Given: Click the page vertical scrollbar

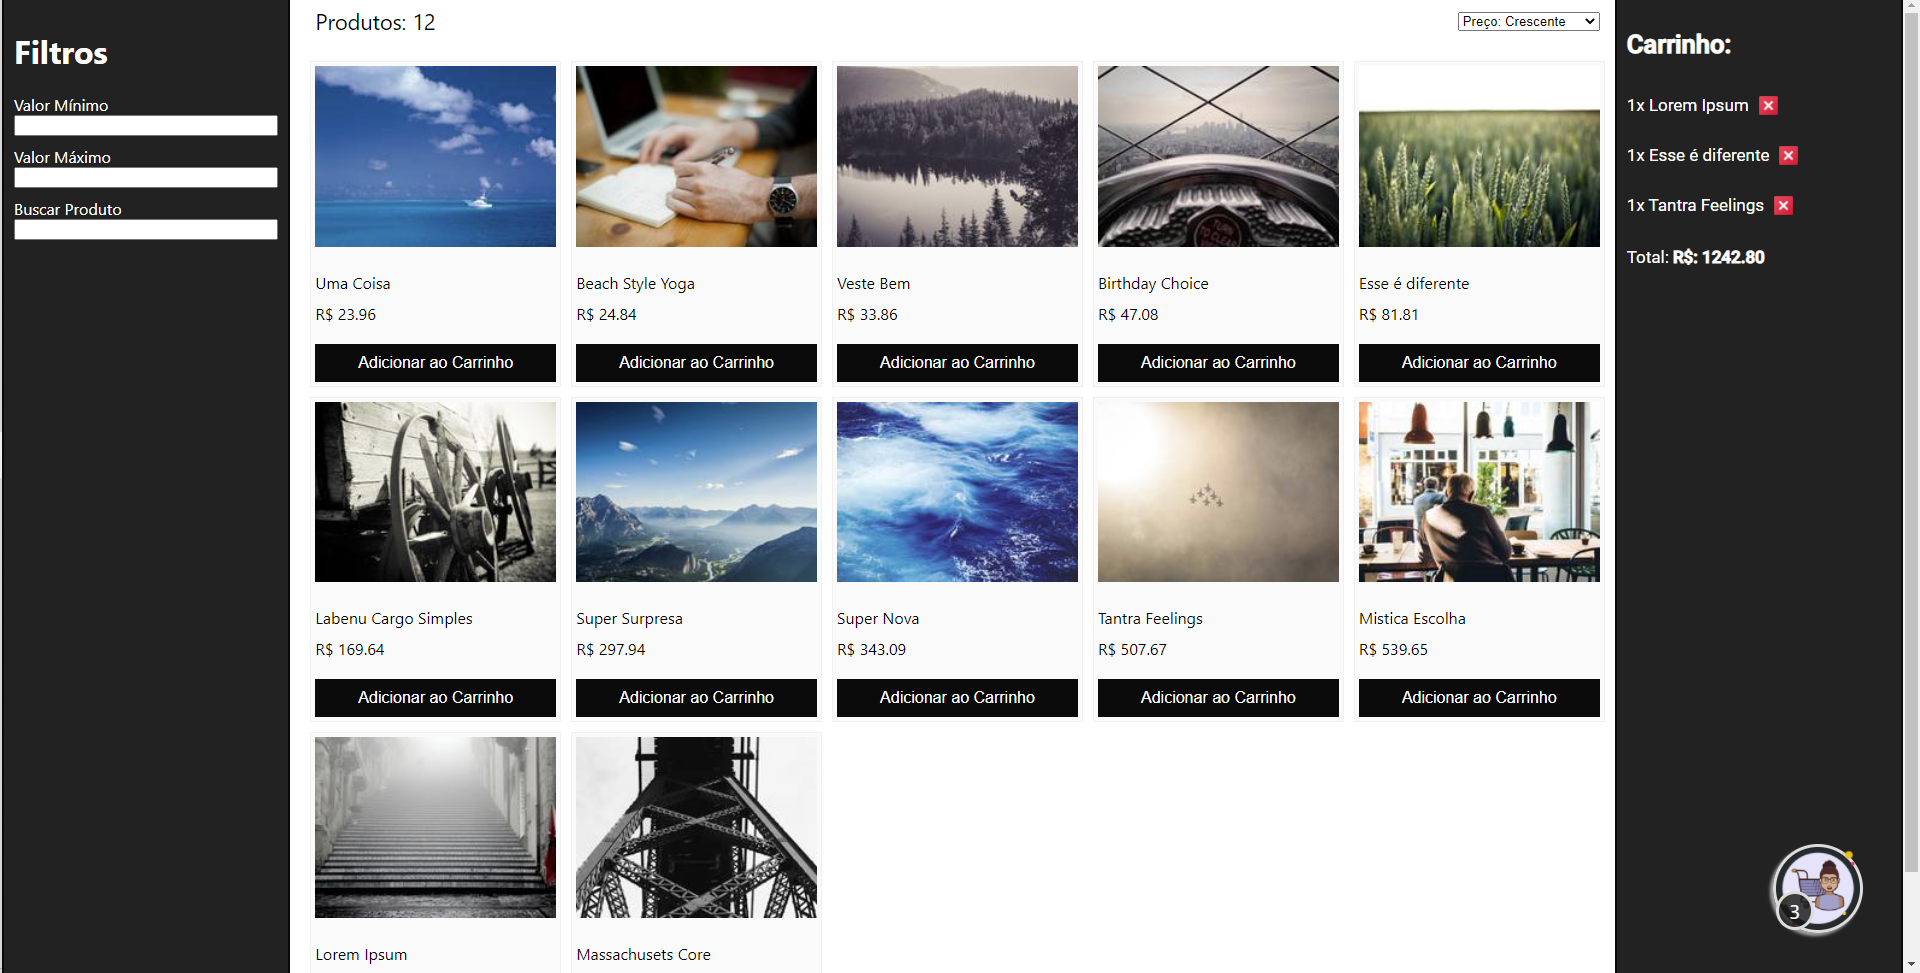Looking at the screenshot, I should click(x=1911, y=486).
